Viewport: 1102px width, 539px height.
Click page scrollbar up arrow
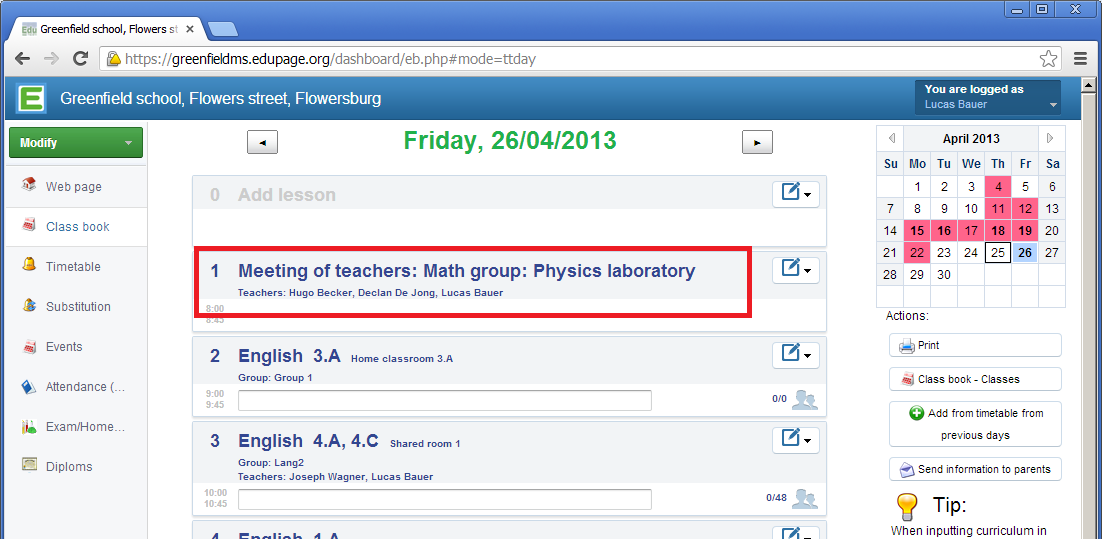point(1089,84)
